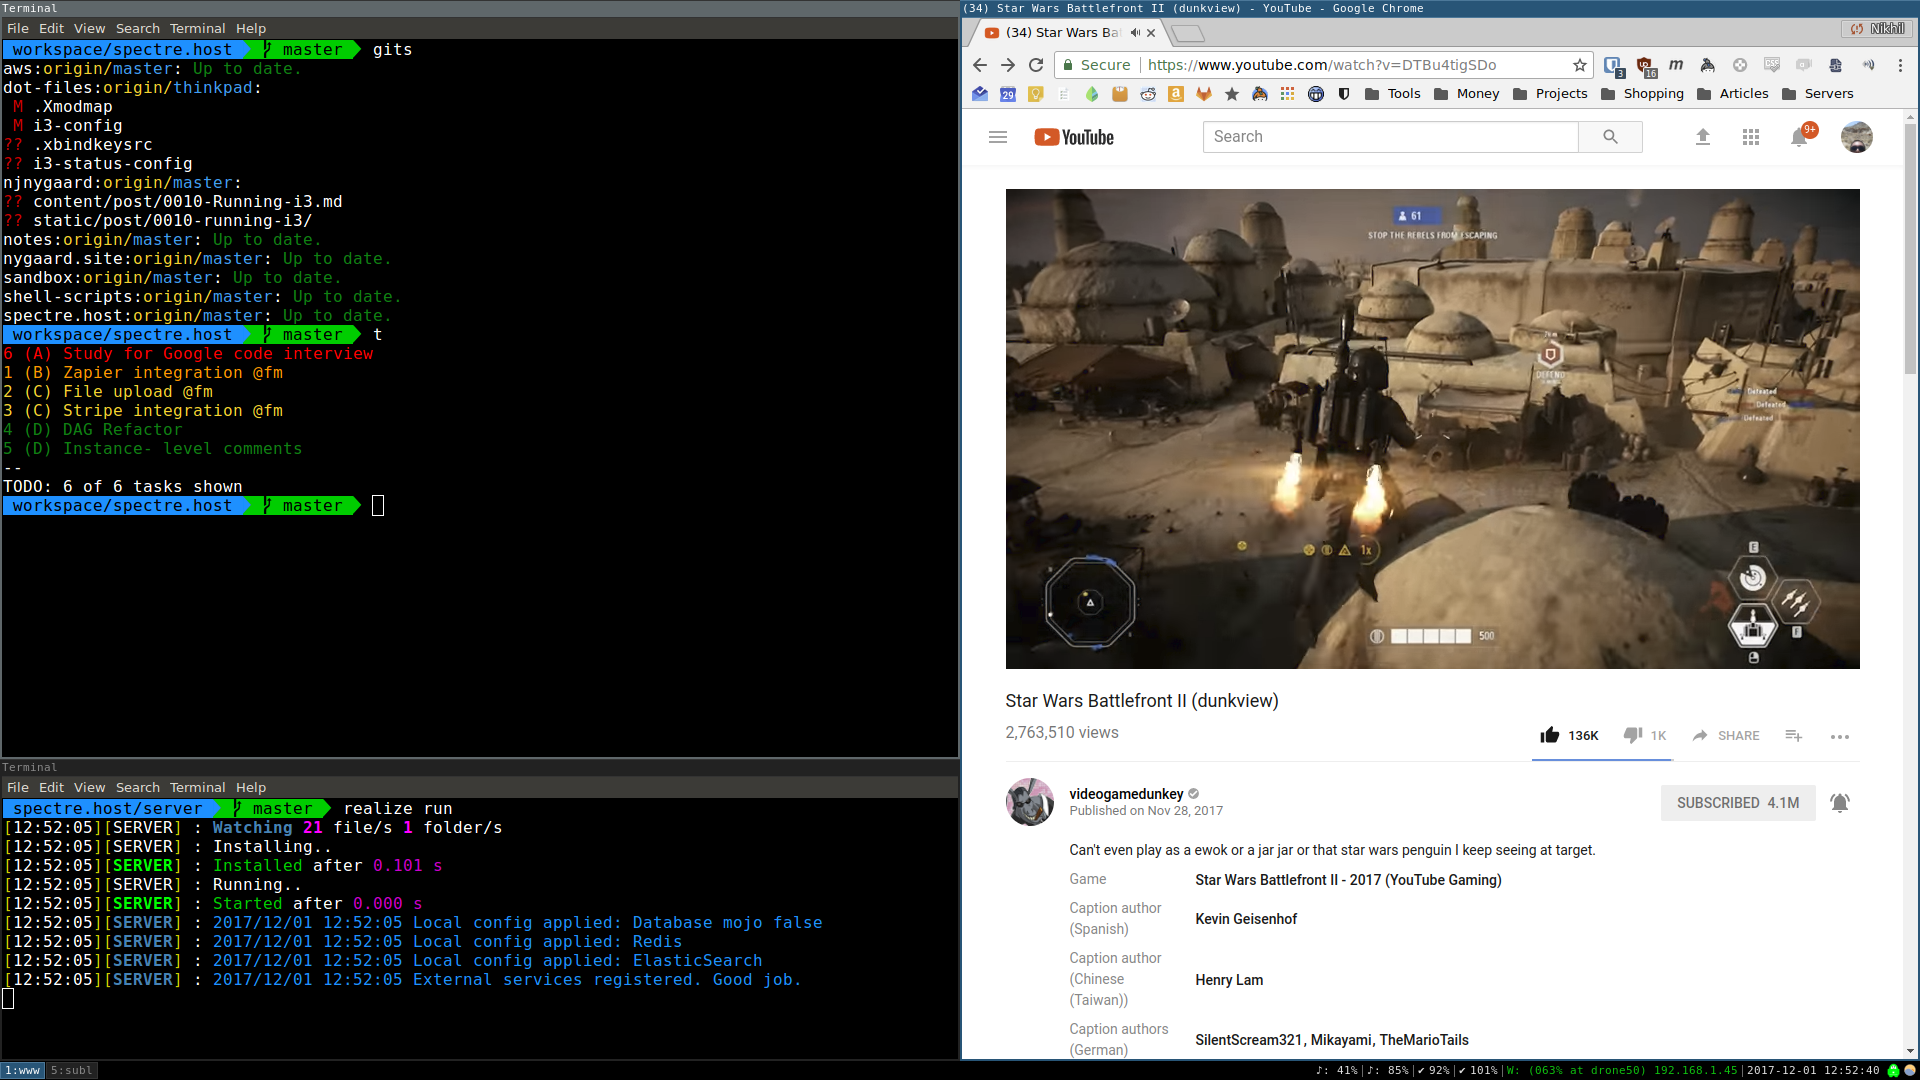Open the YouTube apps grid icon
The height and width of the screenshot is (1080, 1920).
pyautogui.click(x=1750, y=137)
